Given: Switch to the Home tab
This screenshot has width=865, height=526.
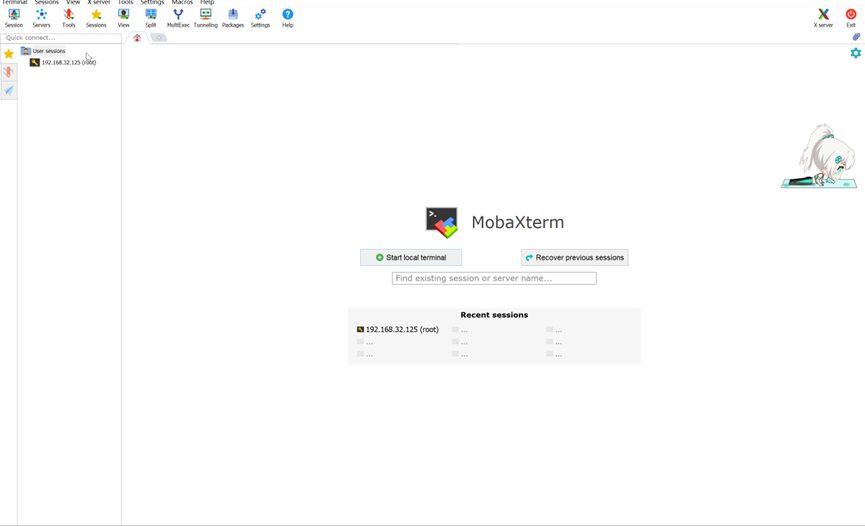Looking at the screenshot, I should tap(137, 38).
